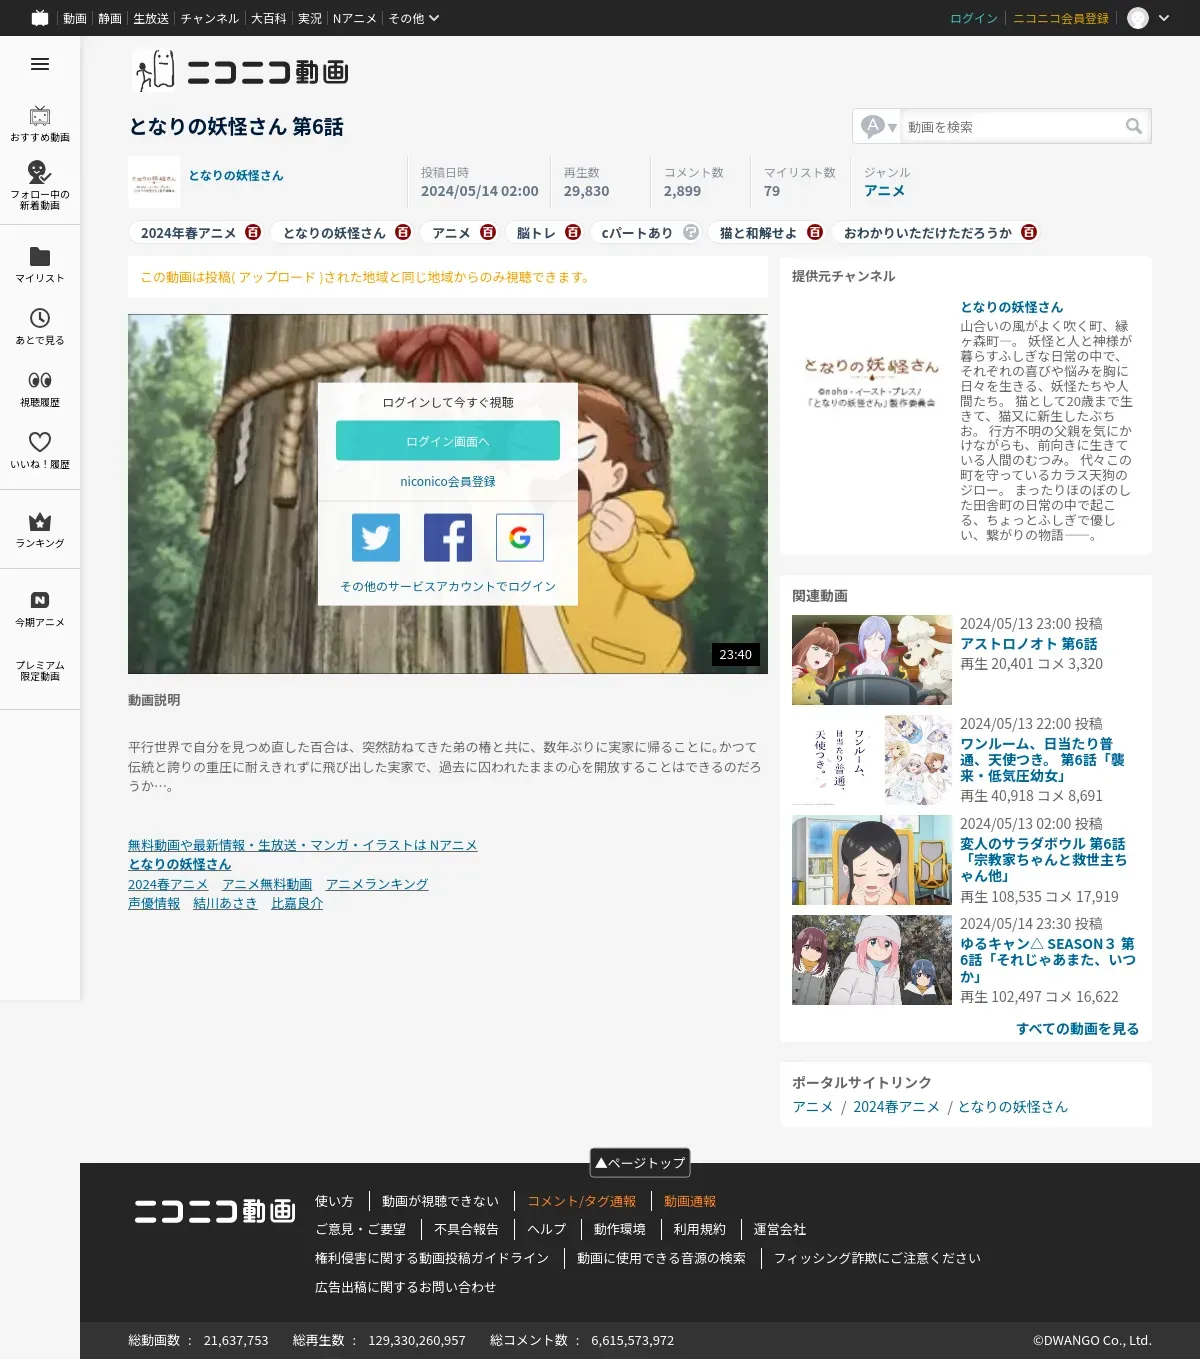Select Nアニメ in top navigation
1200x1359 pixels.
354,18
